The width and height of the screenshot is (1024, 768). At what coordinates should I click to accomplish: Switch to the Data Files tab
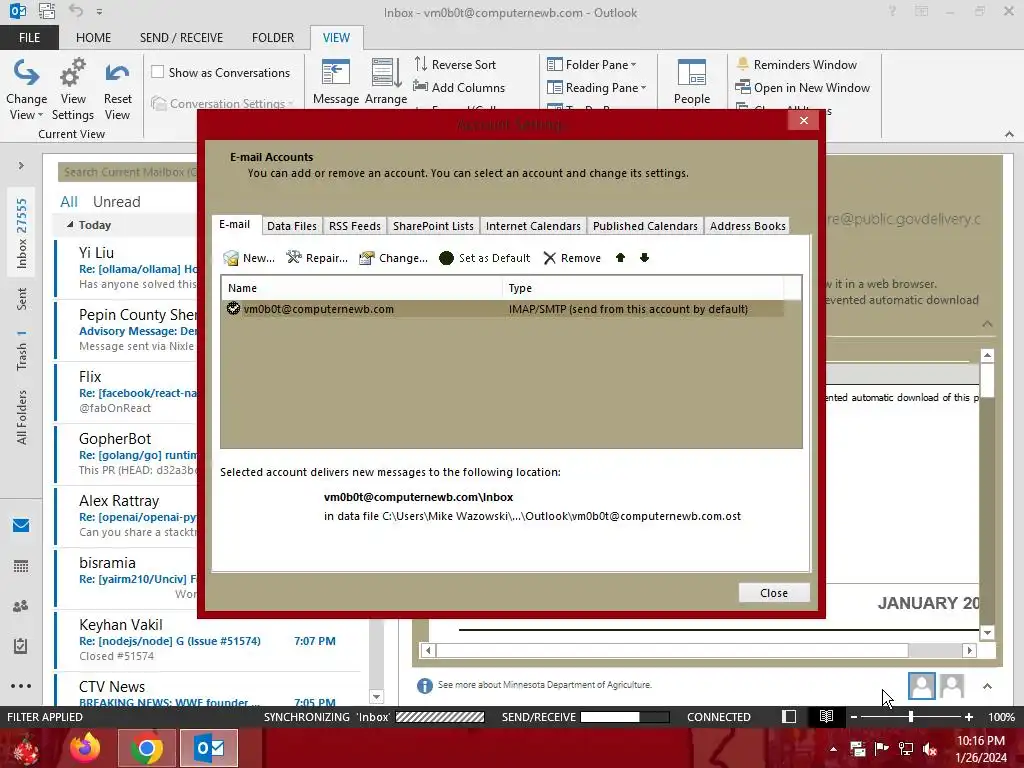291,226
